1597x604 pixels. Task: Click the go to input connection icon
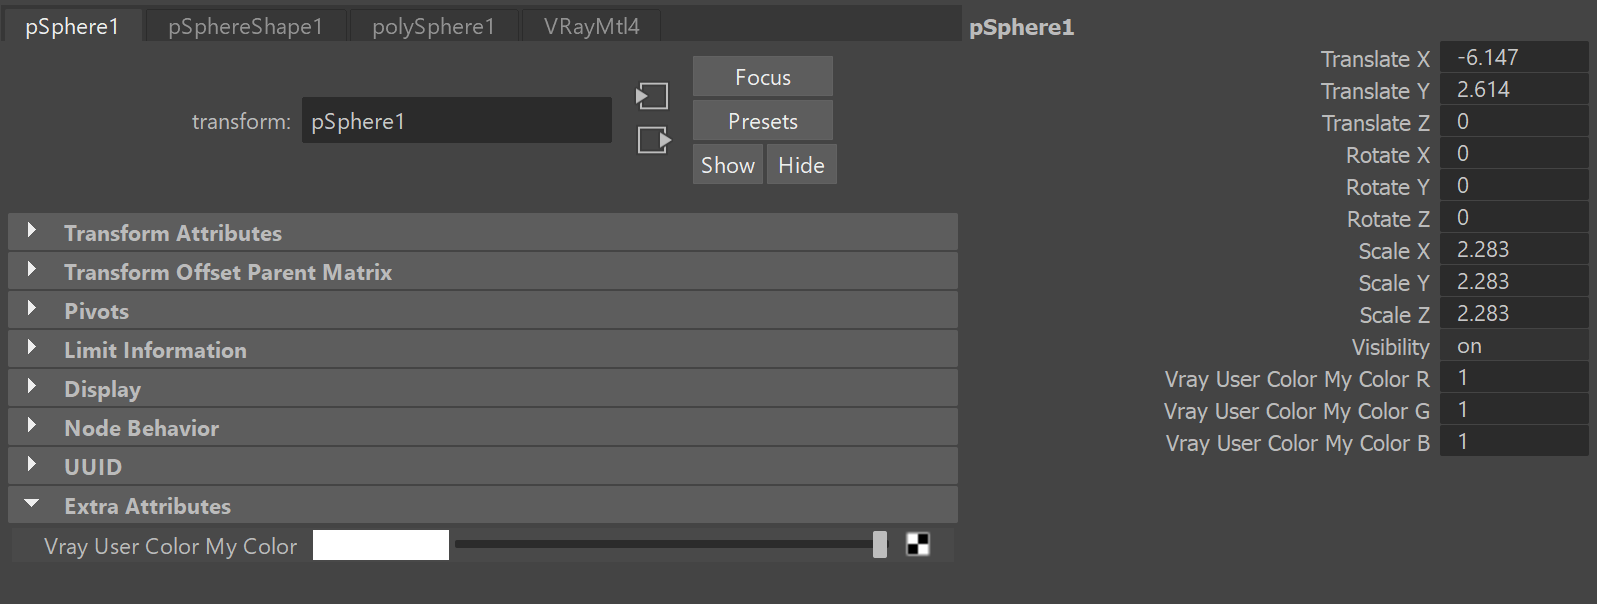pos(652,96)
